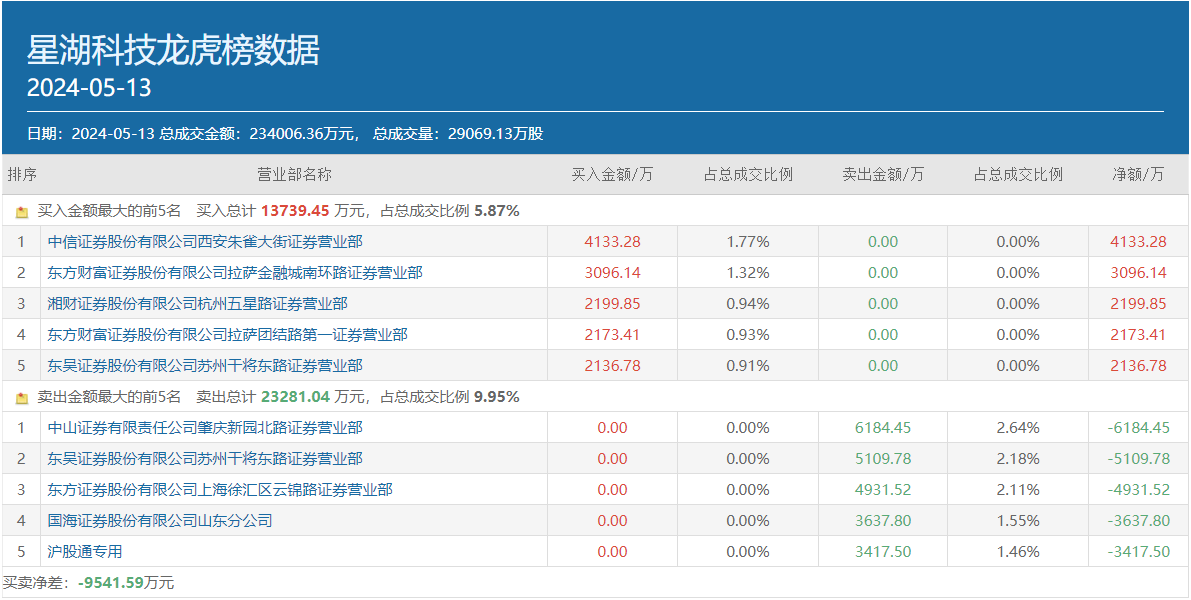Open 东方证券上海徐汇区云锦路营业部 link
Image resolution: width=1191 pixels, height=600 pixels.
220,490
